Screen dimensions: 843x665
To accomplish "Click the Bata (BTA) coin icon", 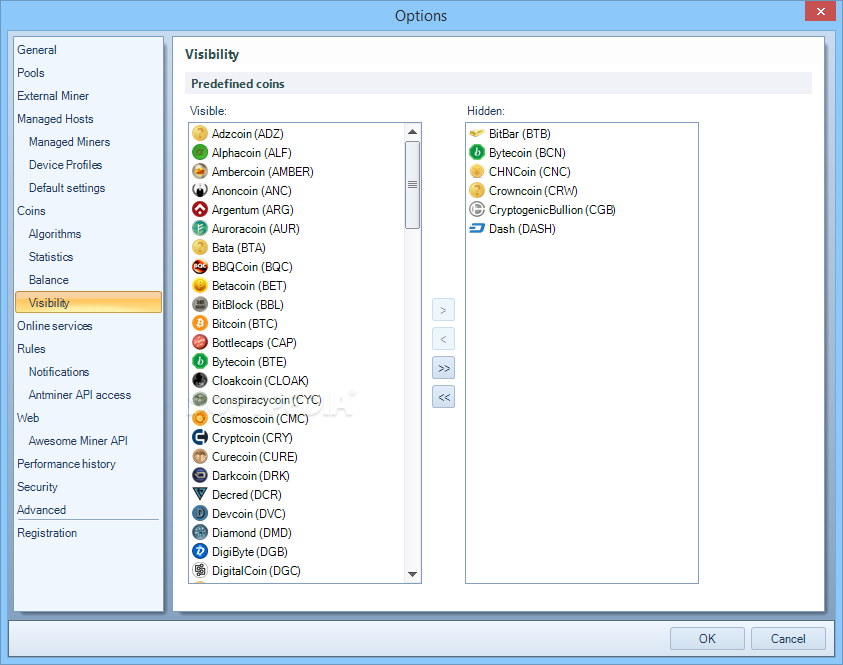I will [200, 247].
